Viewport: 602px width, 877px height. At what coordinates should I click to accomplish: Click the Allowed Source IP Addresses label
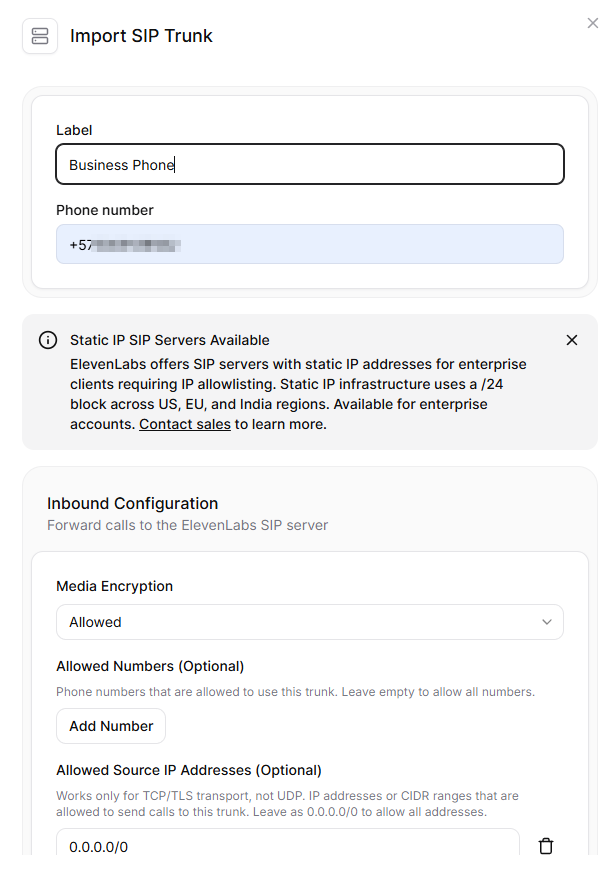tap(188, 770)
